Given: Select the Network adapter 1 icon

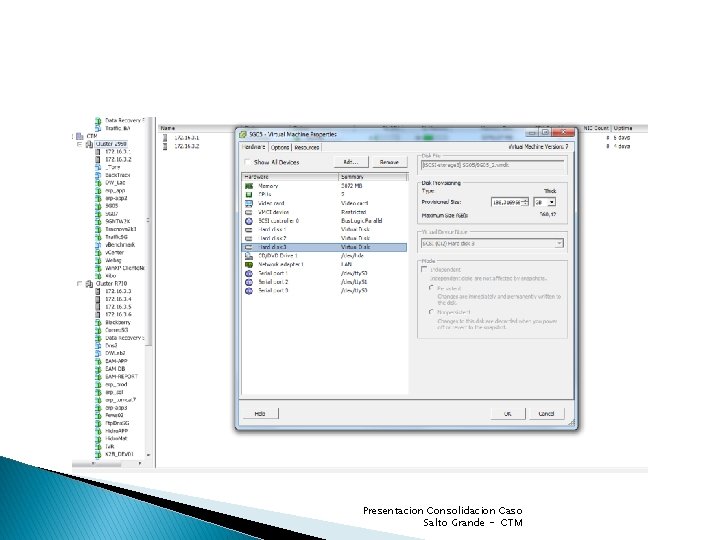Looking at the screenshot, I should [249, 264].
